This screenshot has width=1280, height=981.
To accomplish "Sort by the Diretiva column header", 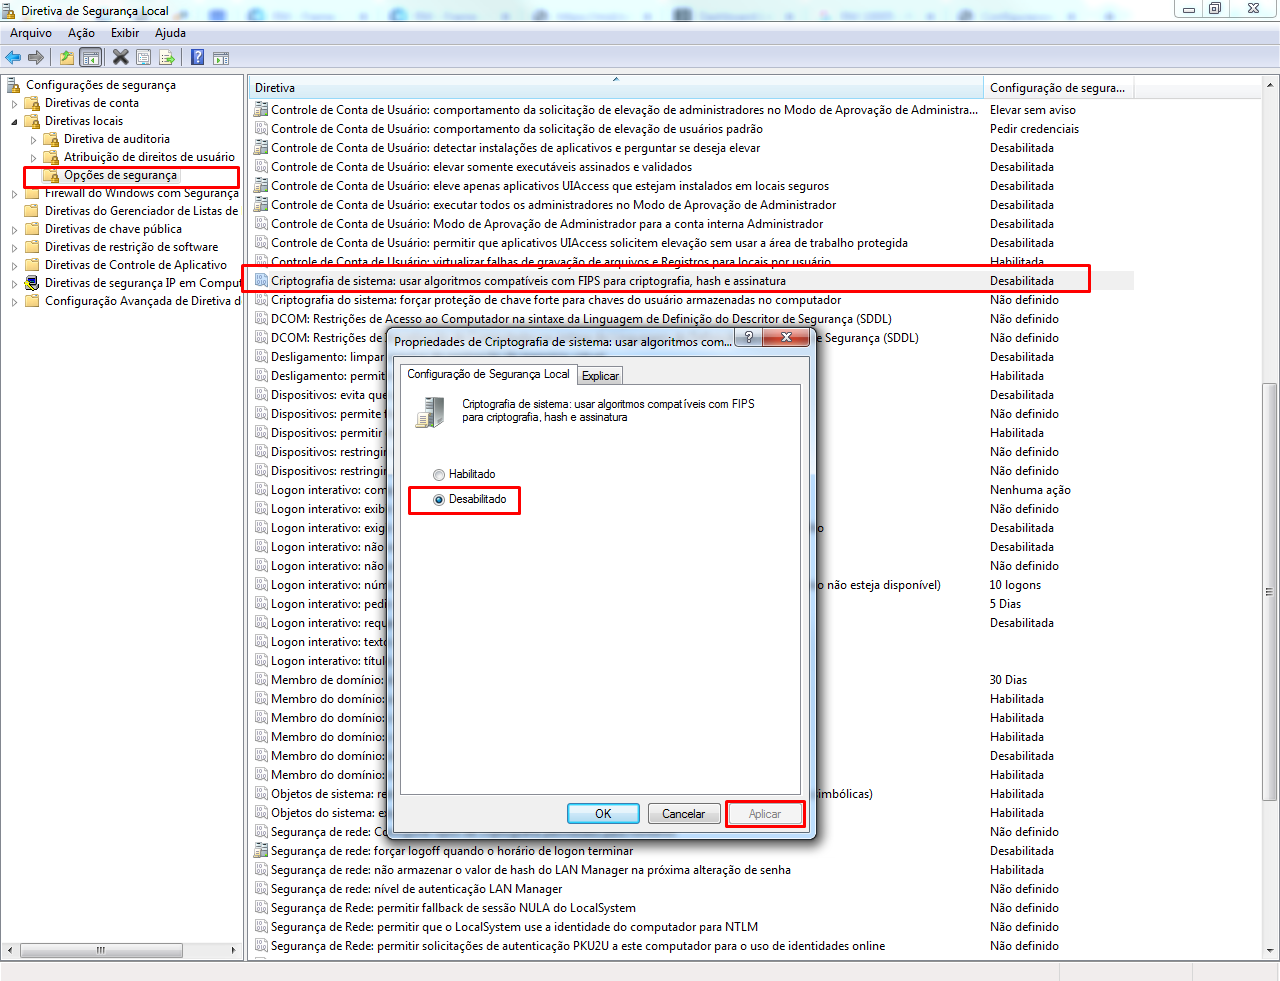I will (x=616, y=88).
